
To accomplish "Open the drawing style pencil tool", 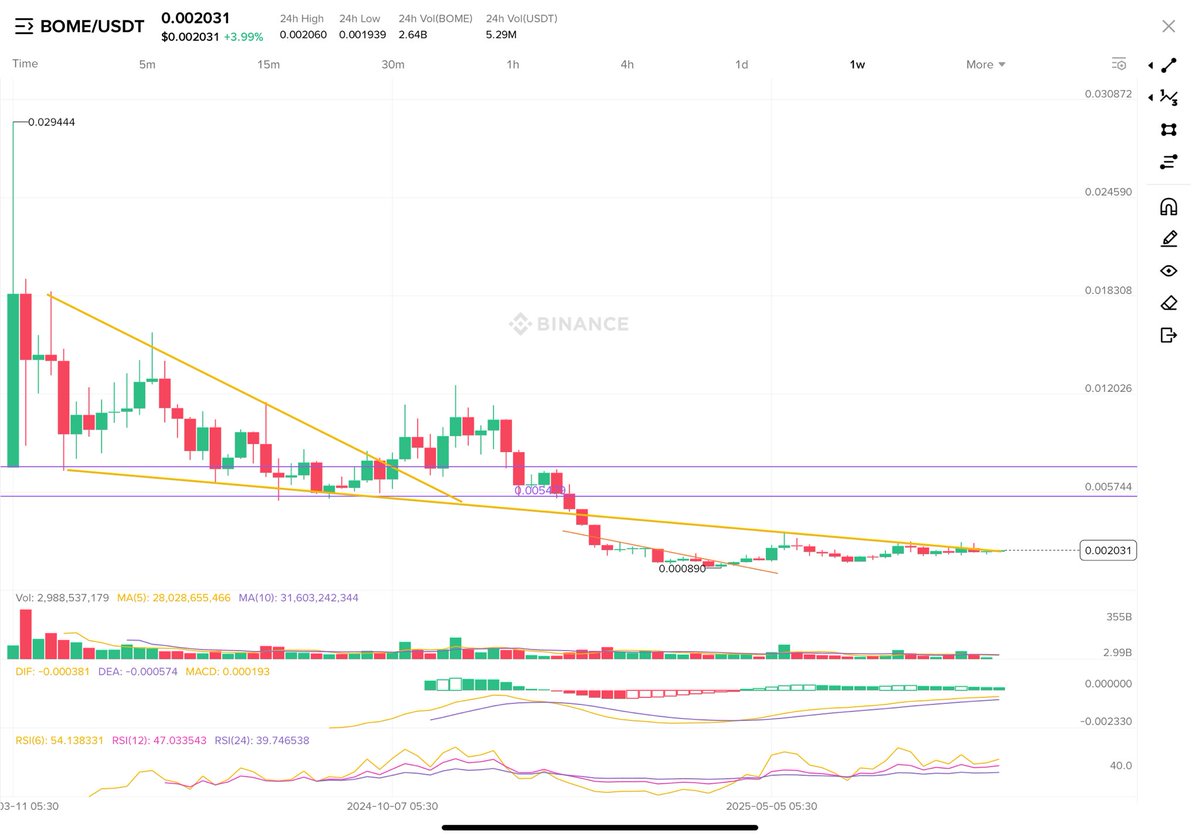I will tap(1168, 239).
